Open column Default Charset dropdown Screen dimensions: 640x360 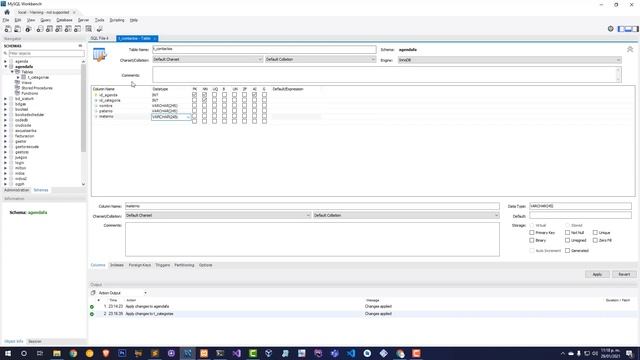click(x=218, y=216)
